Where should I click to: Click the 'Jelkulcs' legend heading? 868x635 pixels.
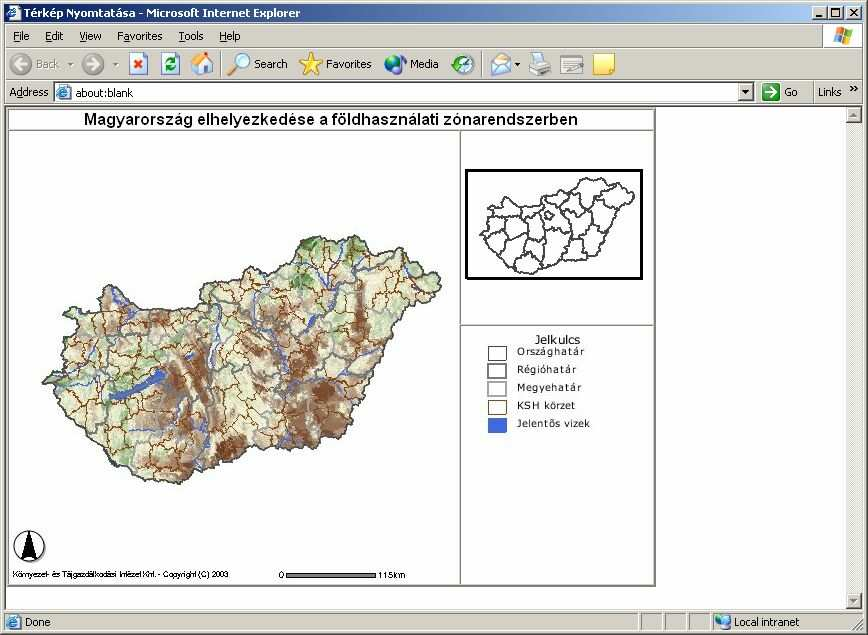point(557,339)
